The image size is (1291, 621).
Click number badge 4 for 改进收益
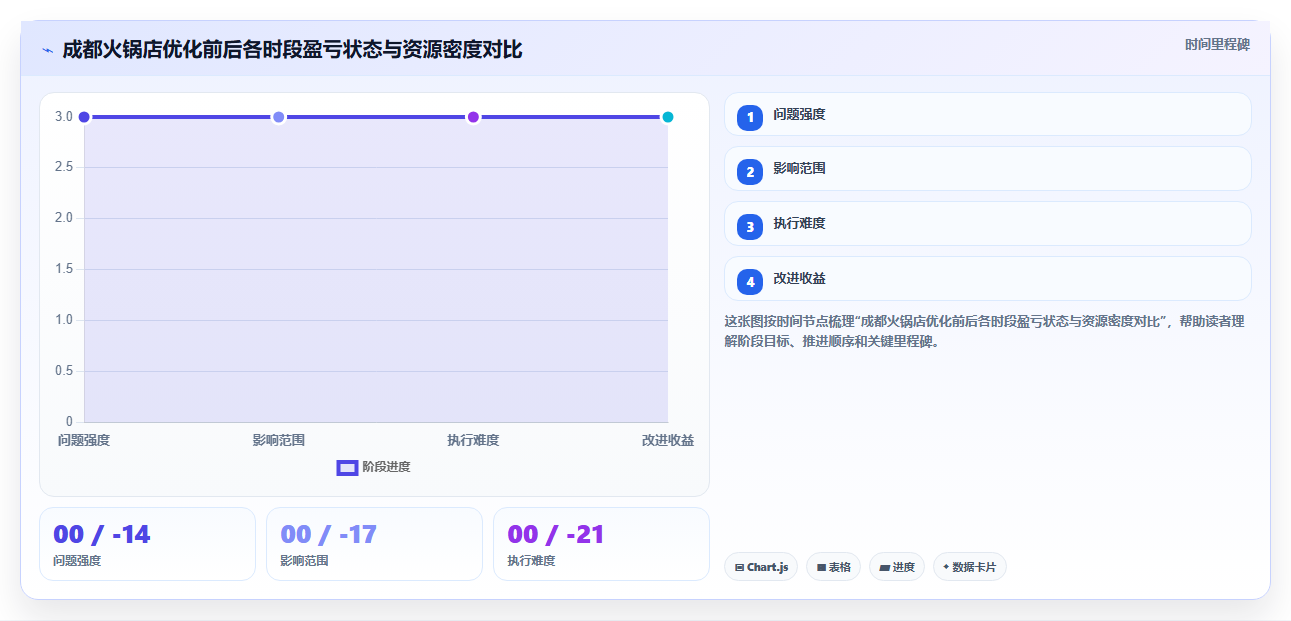tap(750, 282)
